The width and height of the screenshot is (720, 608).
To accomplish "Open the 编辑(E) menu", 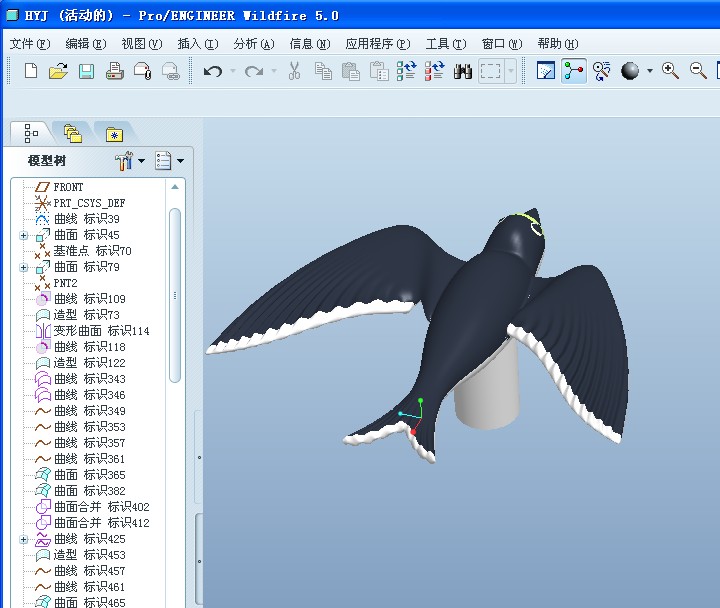I will click(x=86, y=44).
